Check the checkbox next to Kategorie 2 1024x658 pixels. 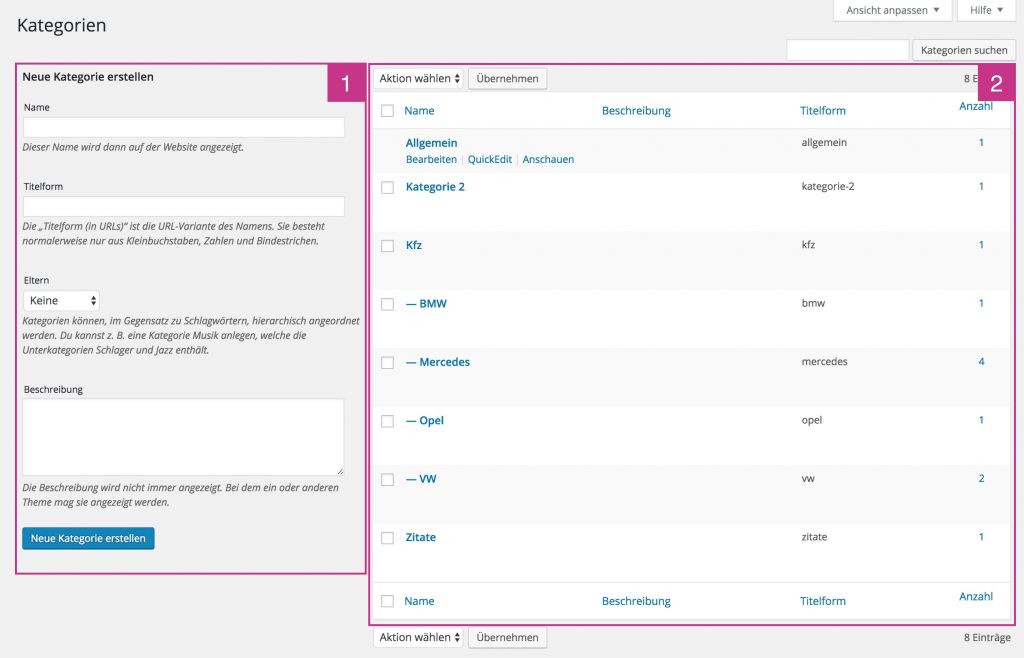[x=387, y=186]
